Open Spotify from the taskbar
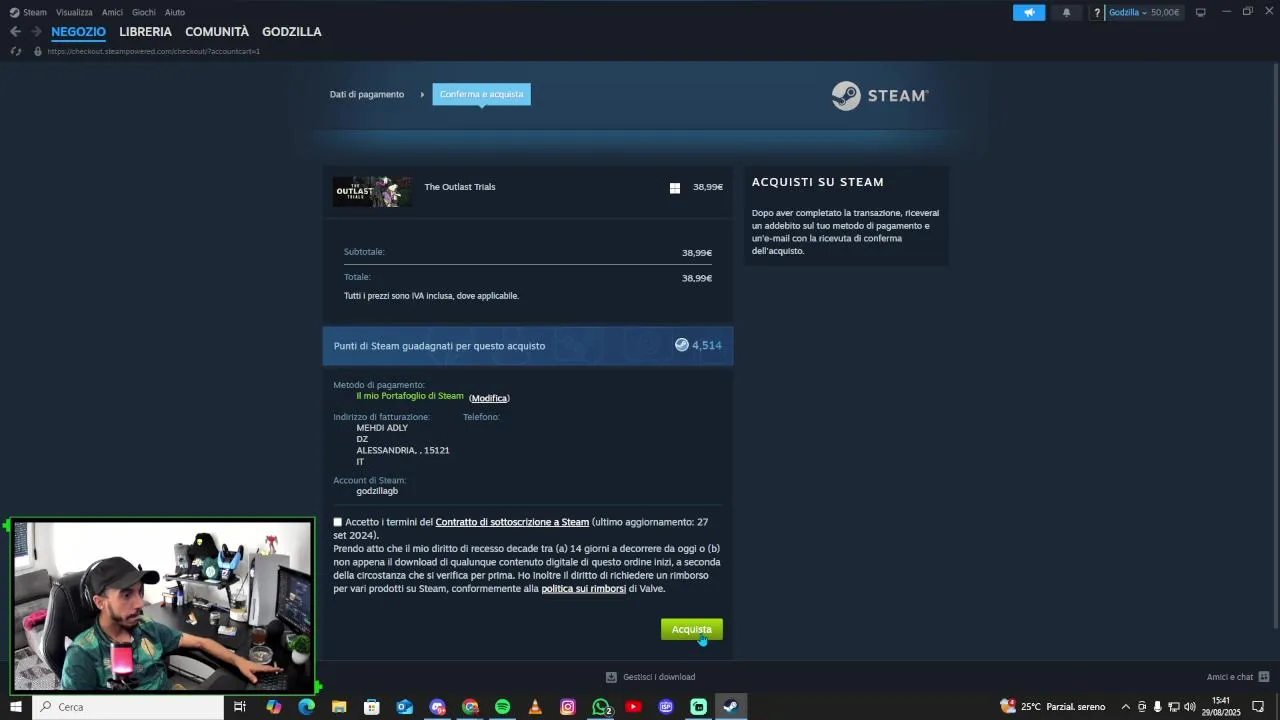Viewport: 1280px width, 720px height. coord(502,707)
